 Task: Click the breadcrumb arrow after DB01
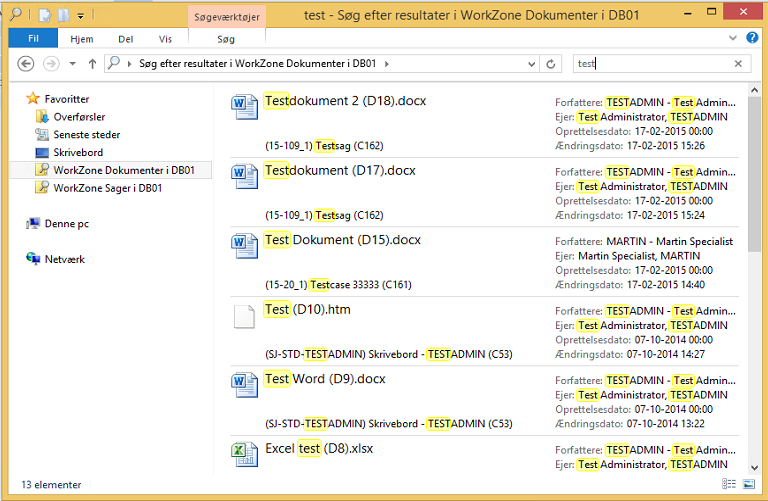pos(386,64)
